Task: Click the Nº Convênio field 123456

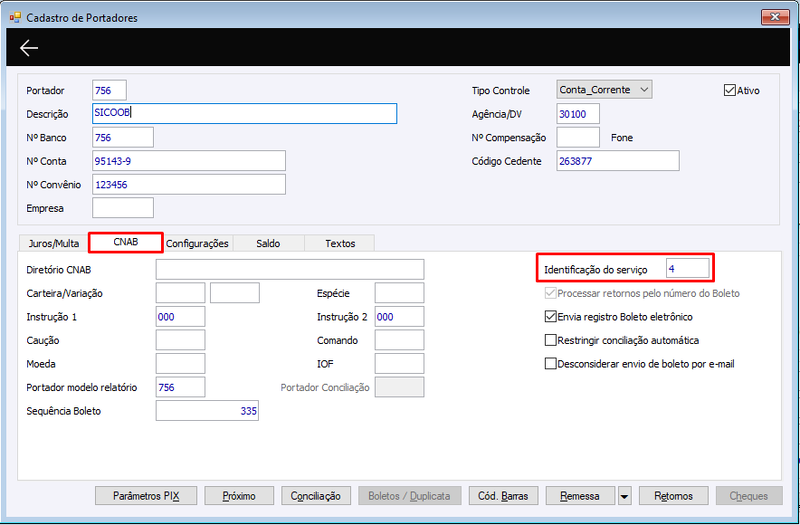Action: (189, 184)
